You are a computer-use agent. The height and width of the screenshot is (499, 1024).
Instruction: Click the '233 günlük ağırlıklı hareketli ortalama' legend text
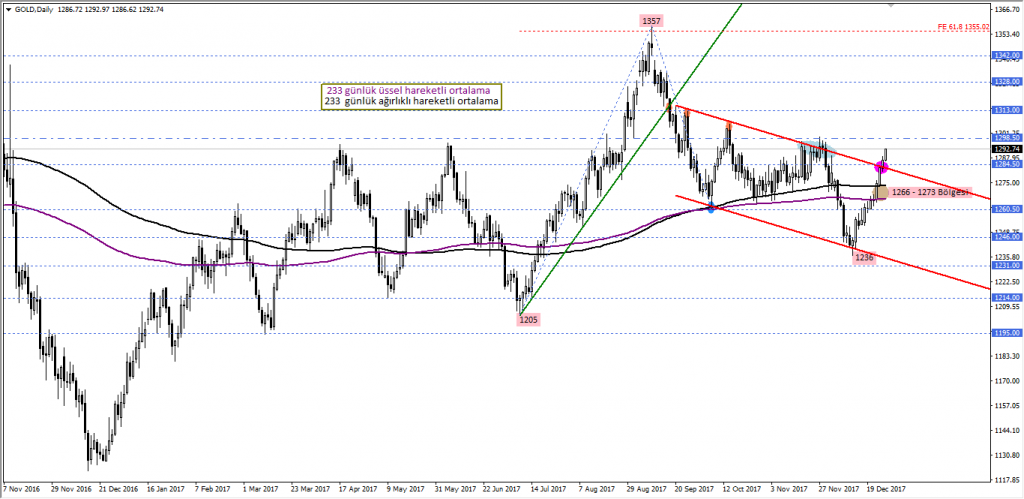pyautogui.click(x=411, y=102)
